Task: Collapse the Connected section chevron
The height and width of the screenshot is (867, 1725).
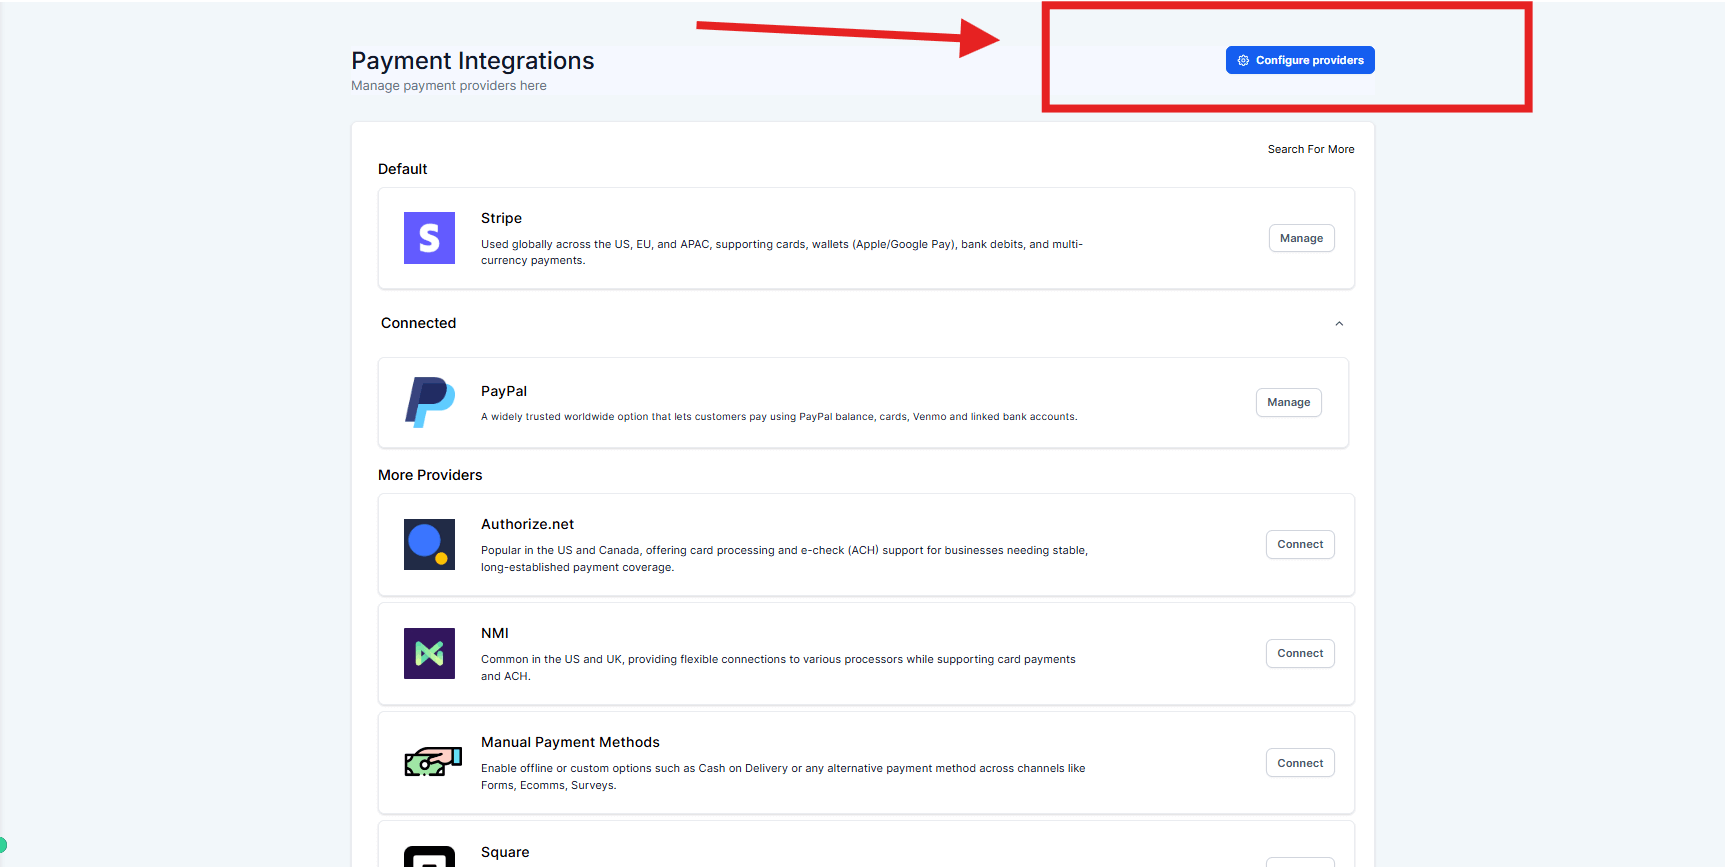Action: (x=1339, y=323)
